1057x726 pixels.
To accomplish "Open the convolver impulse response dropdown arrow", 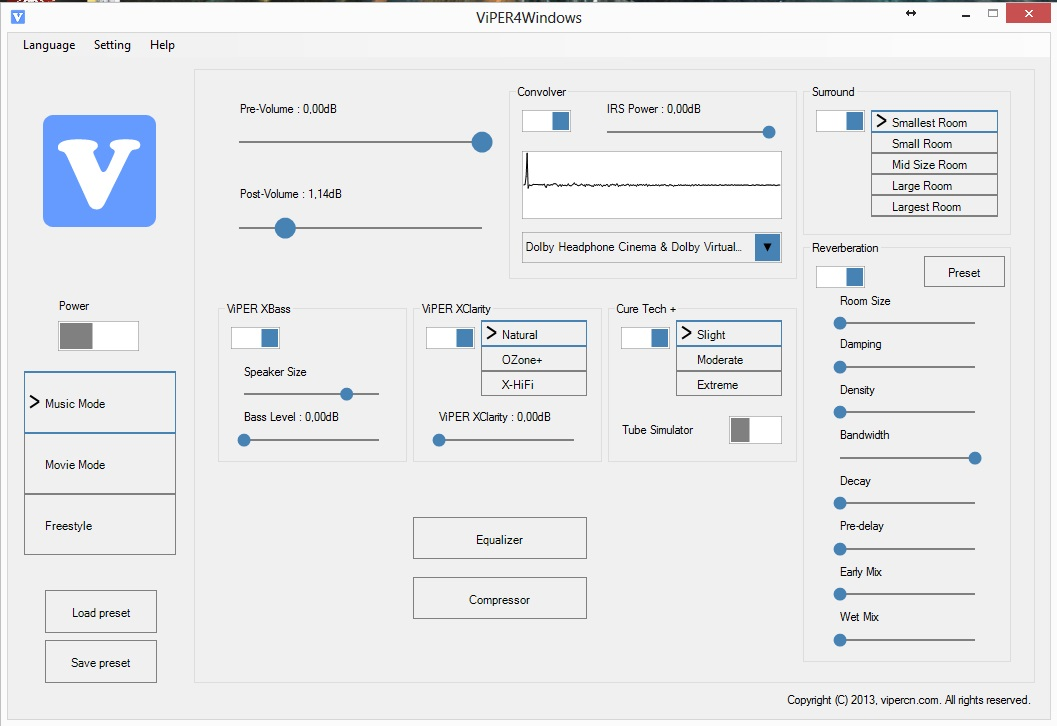I will 767,247.
